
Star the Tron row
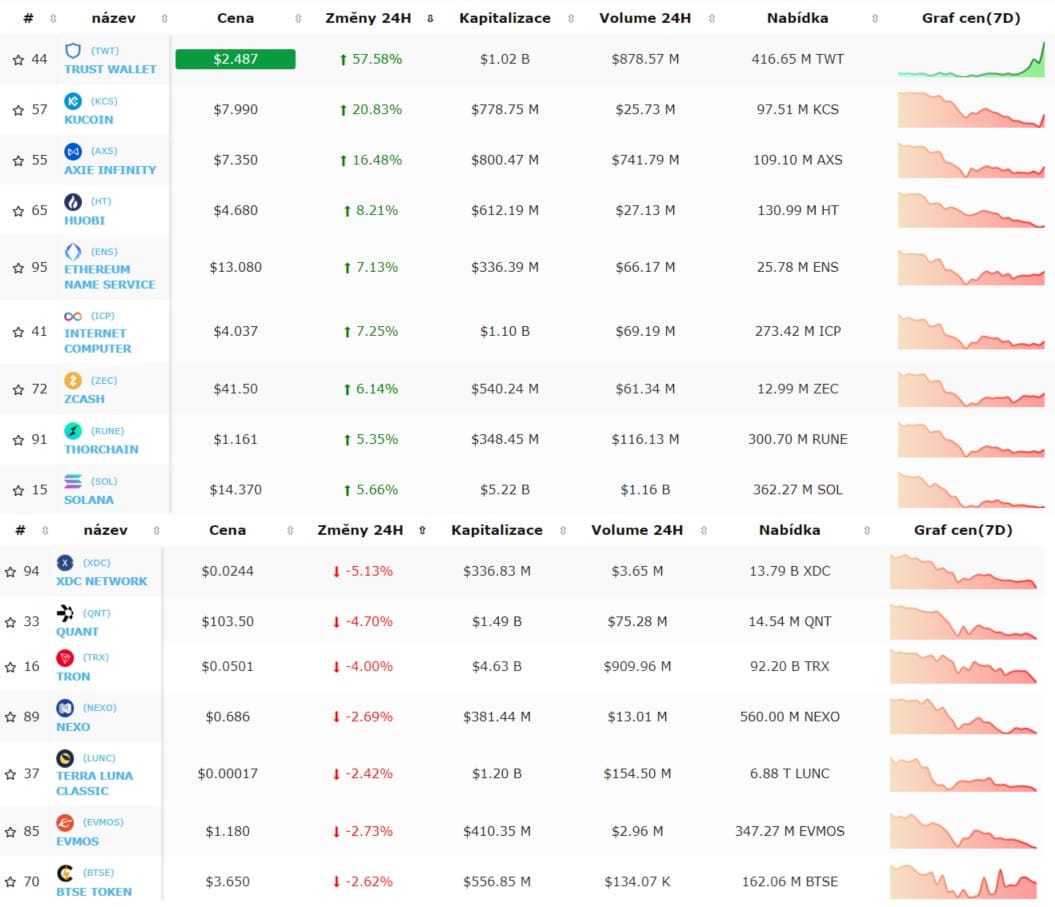coord(10,667)
